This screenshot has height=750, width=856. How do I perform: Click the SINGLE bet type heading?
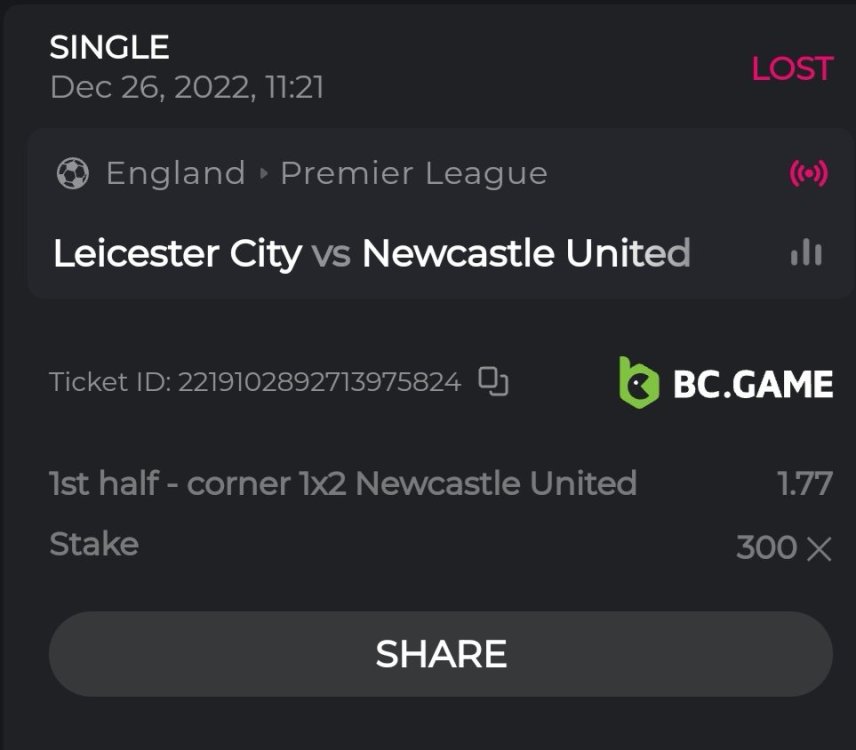[x=109, y=47]
